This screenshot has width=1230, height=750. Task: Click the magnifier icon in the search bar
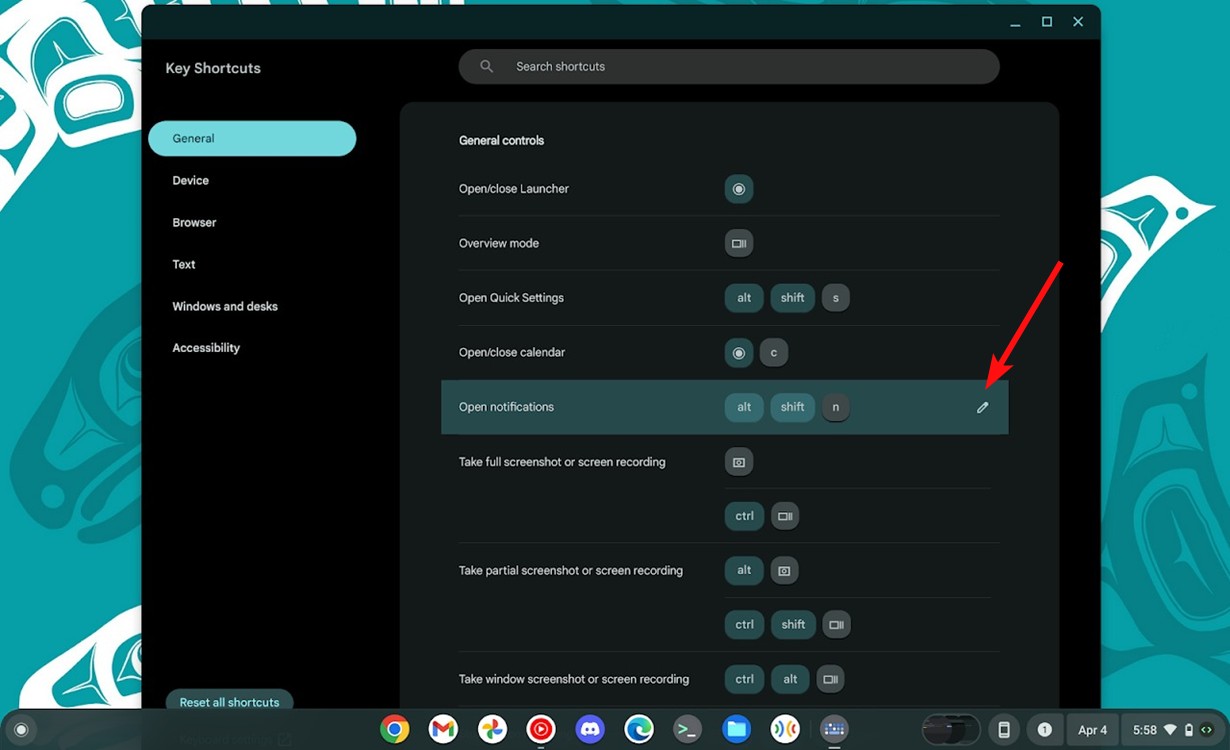point(486,66)
